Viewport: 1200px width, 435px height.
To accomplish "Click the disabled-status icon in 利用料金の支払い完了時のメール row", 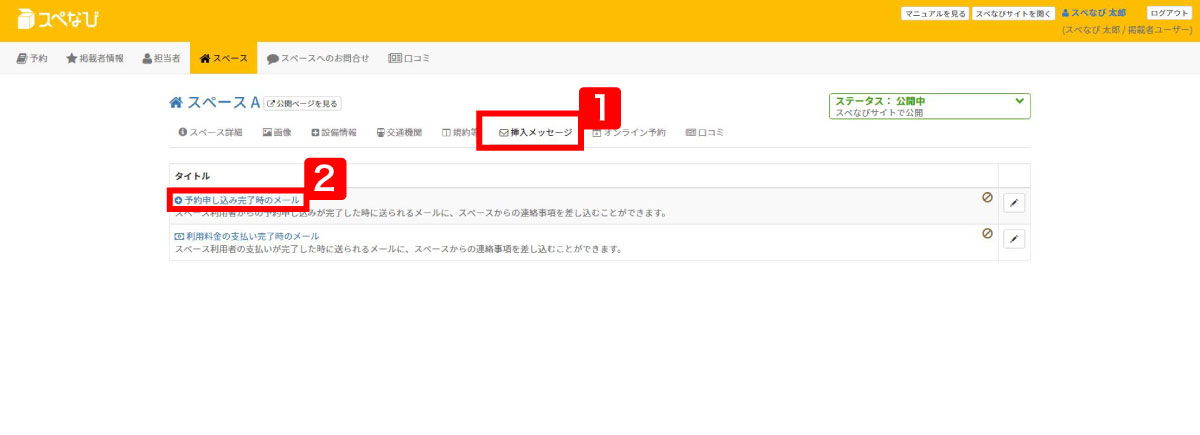I will tap(987, 233).
